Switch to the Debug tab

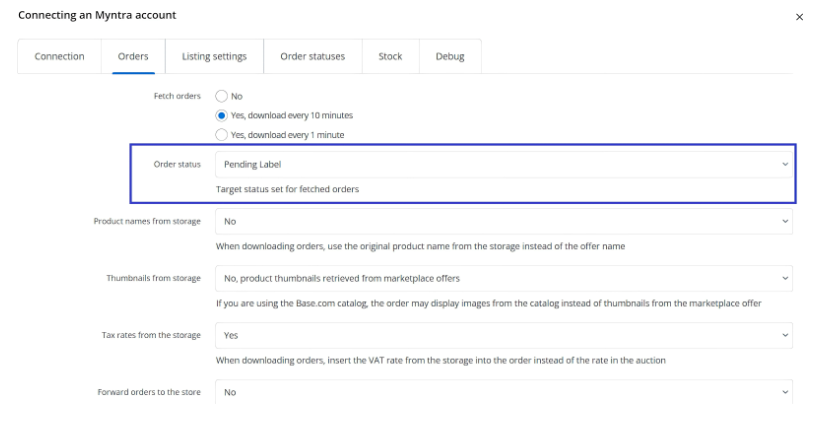point(450,57)
